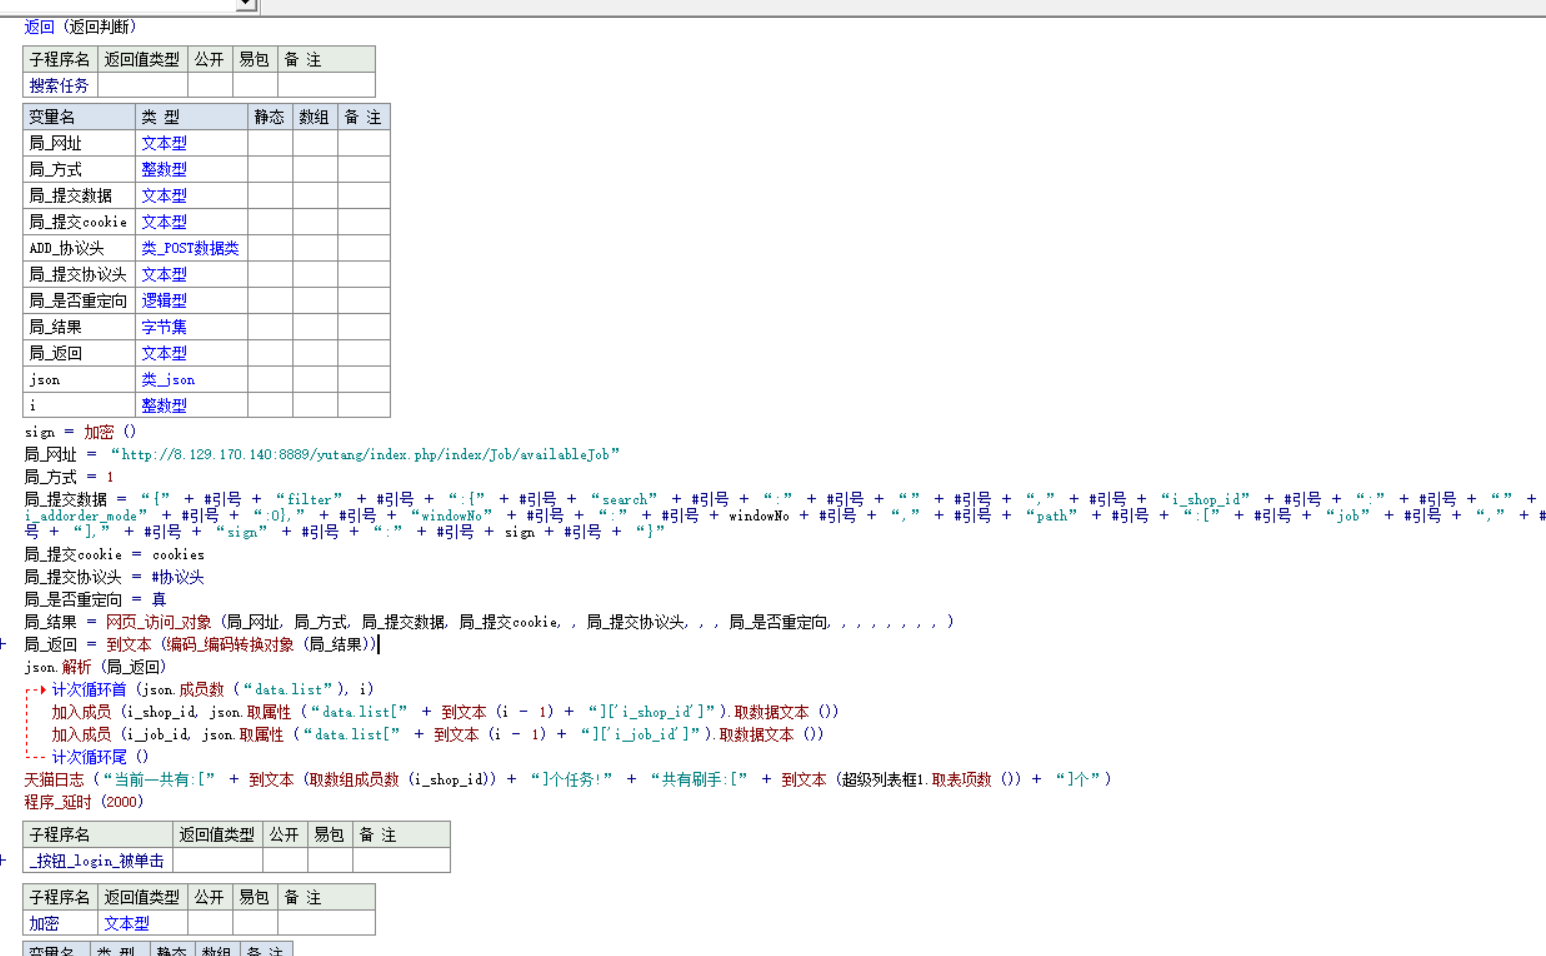Click 字节集 type of 局_结果
This screenshot has width=1546, height=956.
[x=164, y=327]
